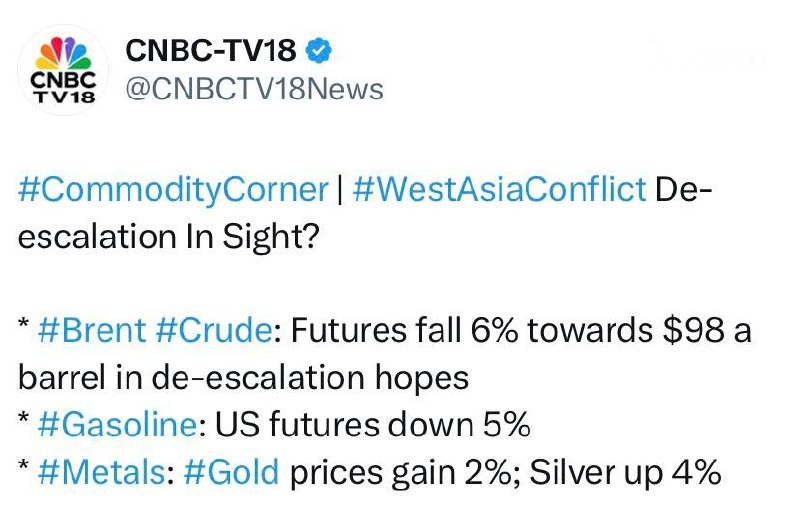The width and height of the screenshot is (800, 532).
Task: Open the #Gasoline hashtag
Action: (116, 425)
